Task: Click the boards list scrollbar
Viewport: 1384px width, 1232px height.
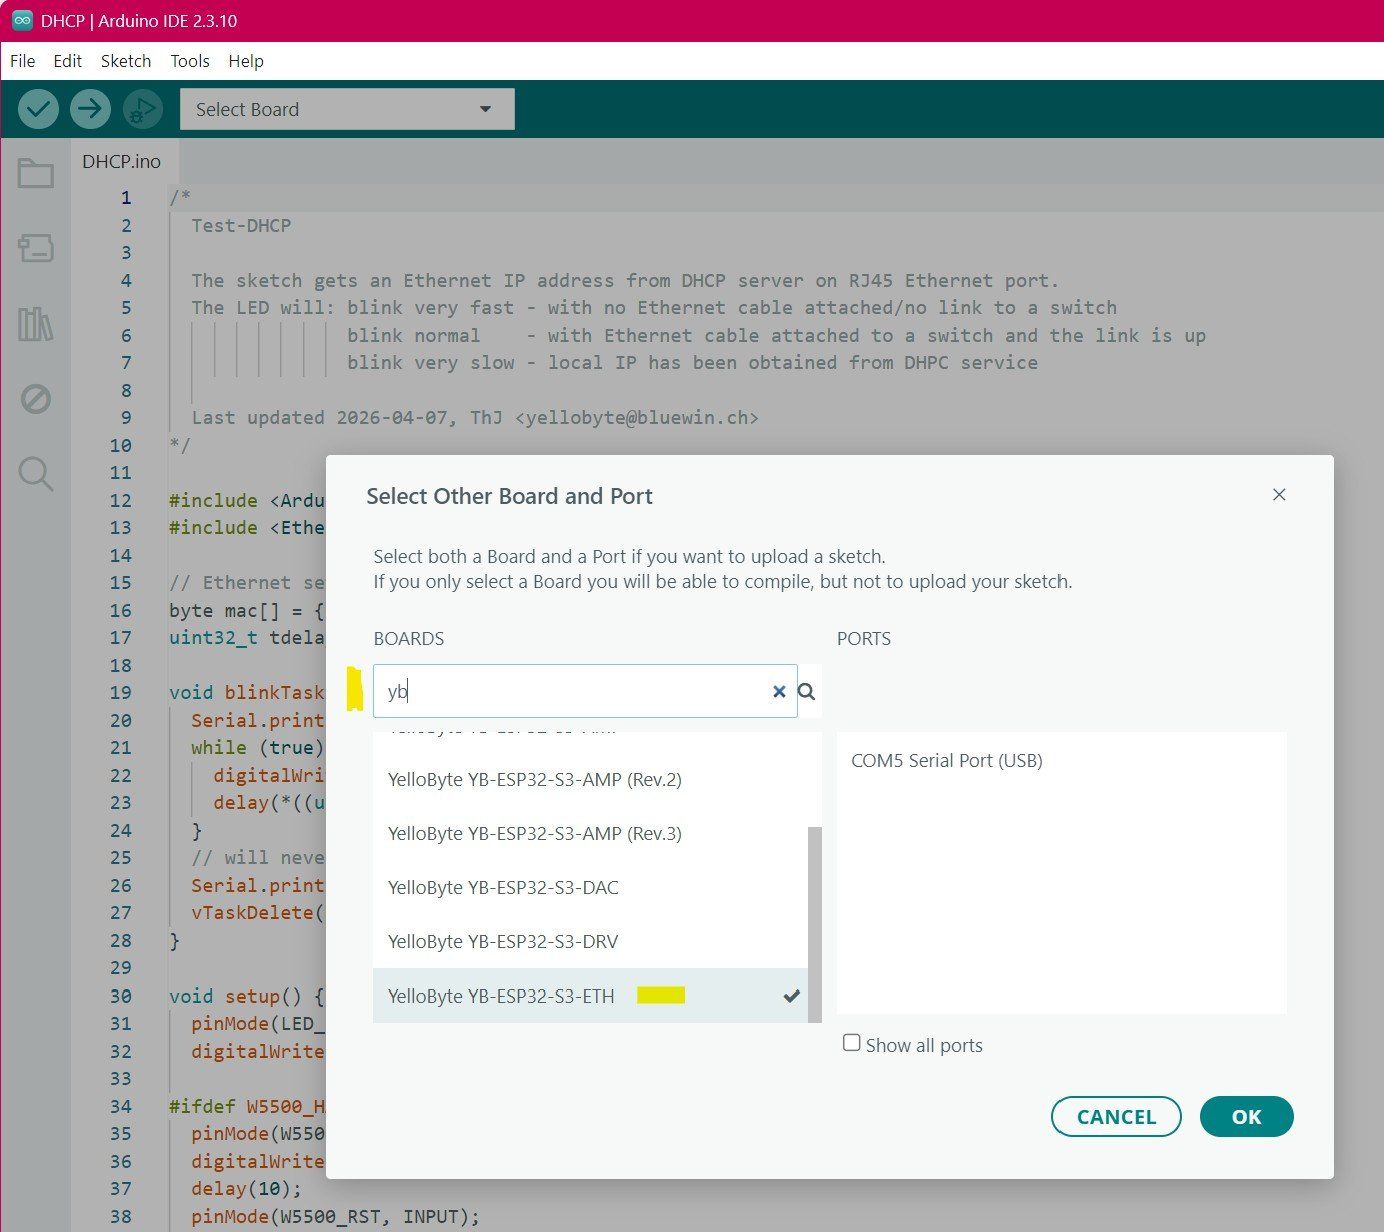Action: [814, 923]
